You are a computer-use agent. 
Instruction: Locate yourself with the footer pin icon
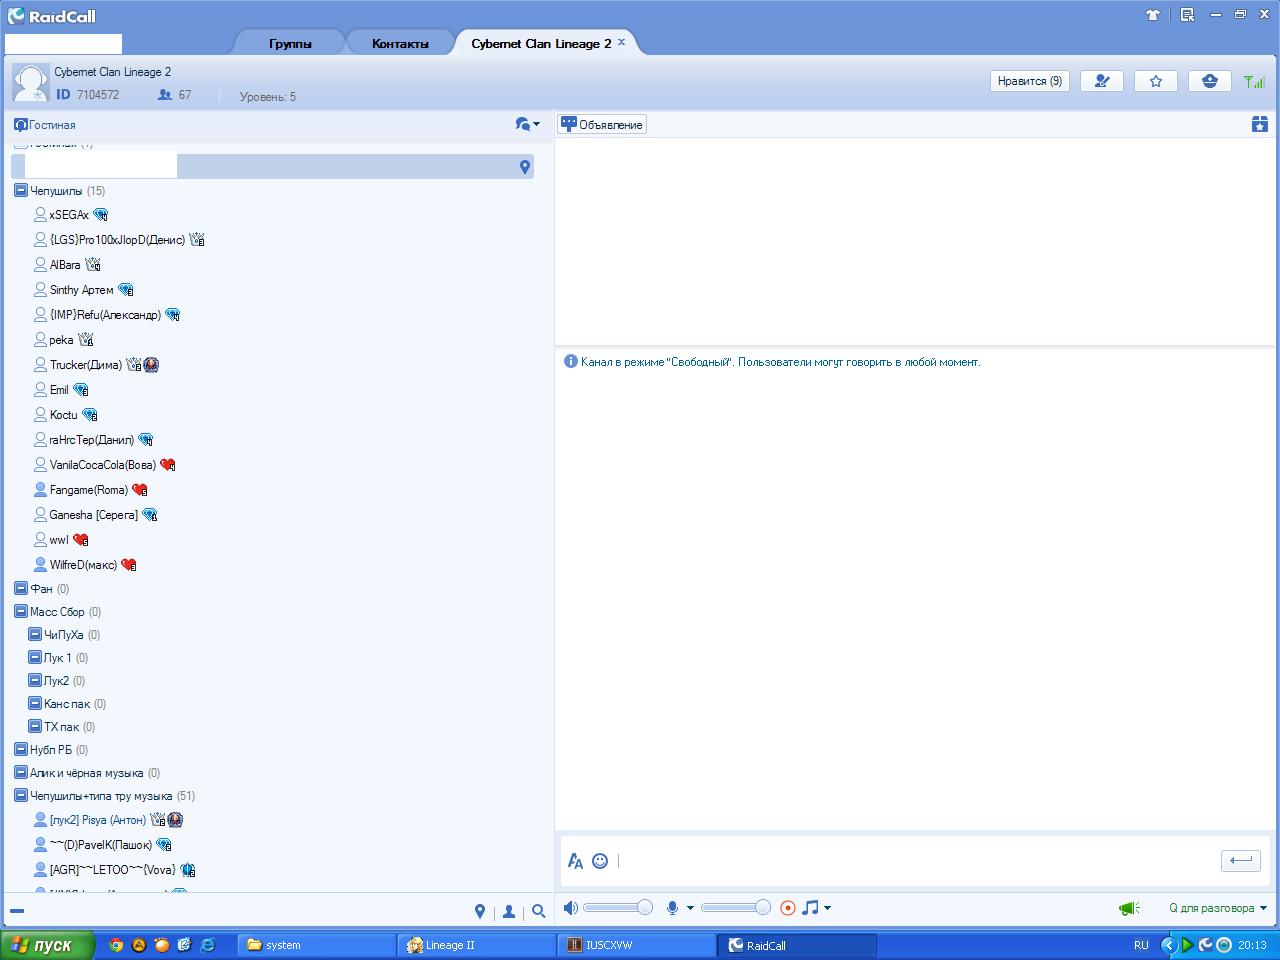point(480,911)
